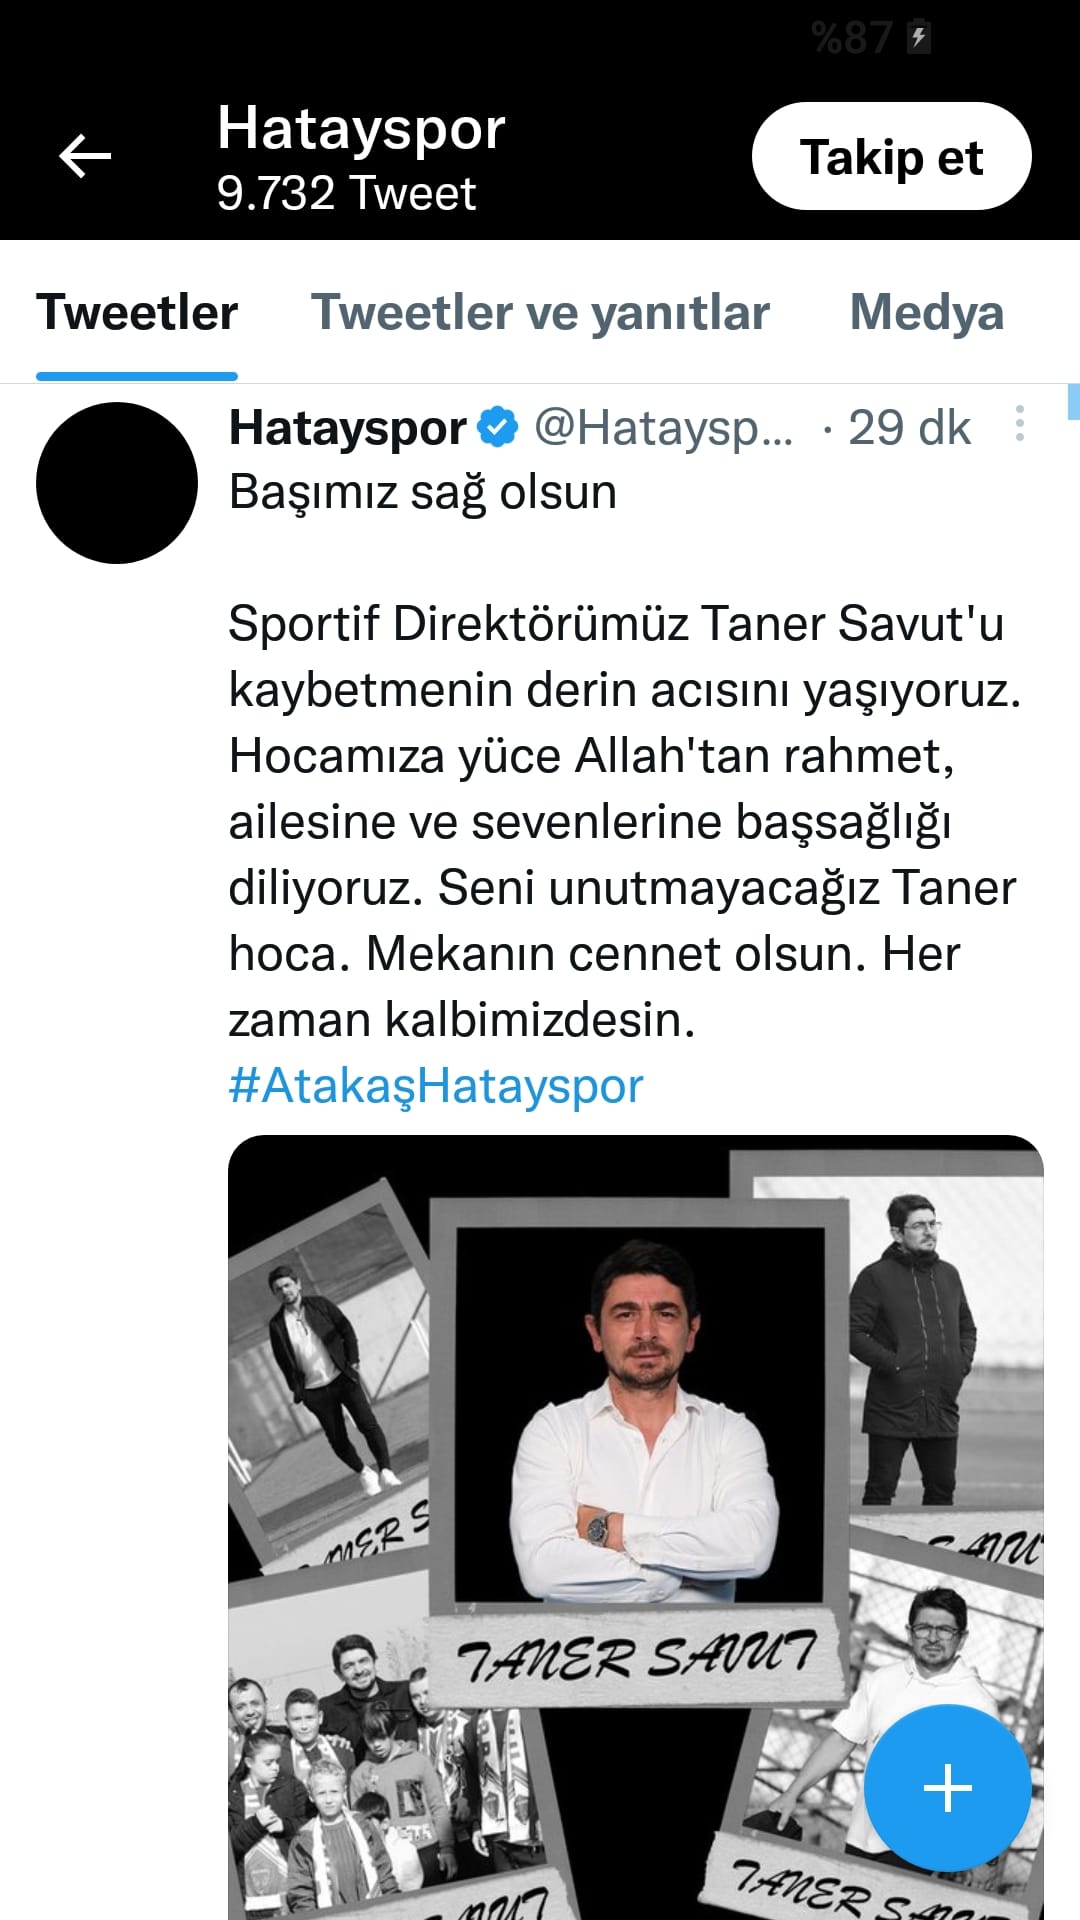Viewport: 1080px width, 1920px height.
Task: Open the @Hataysp... handle in tweet
Action: (664, 428)
